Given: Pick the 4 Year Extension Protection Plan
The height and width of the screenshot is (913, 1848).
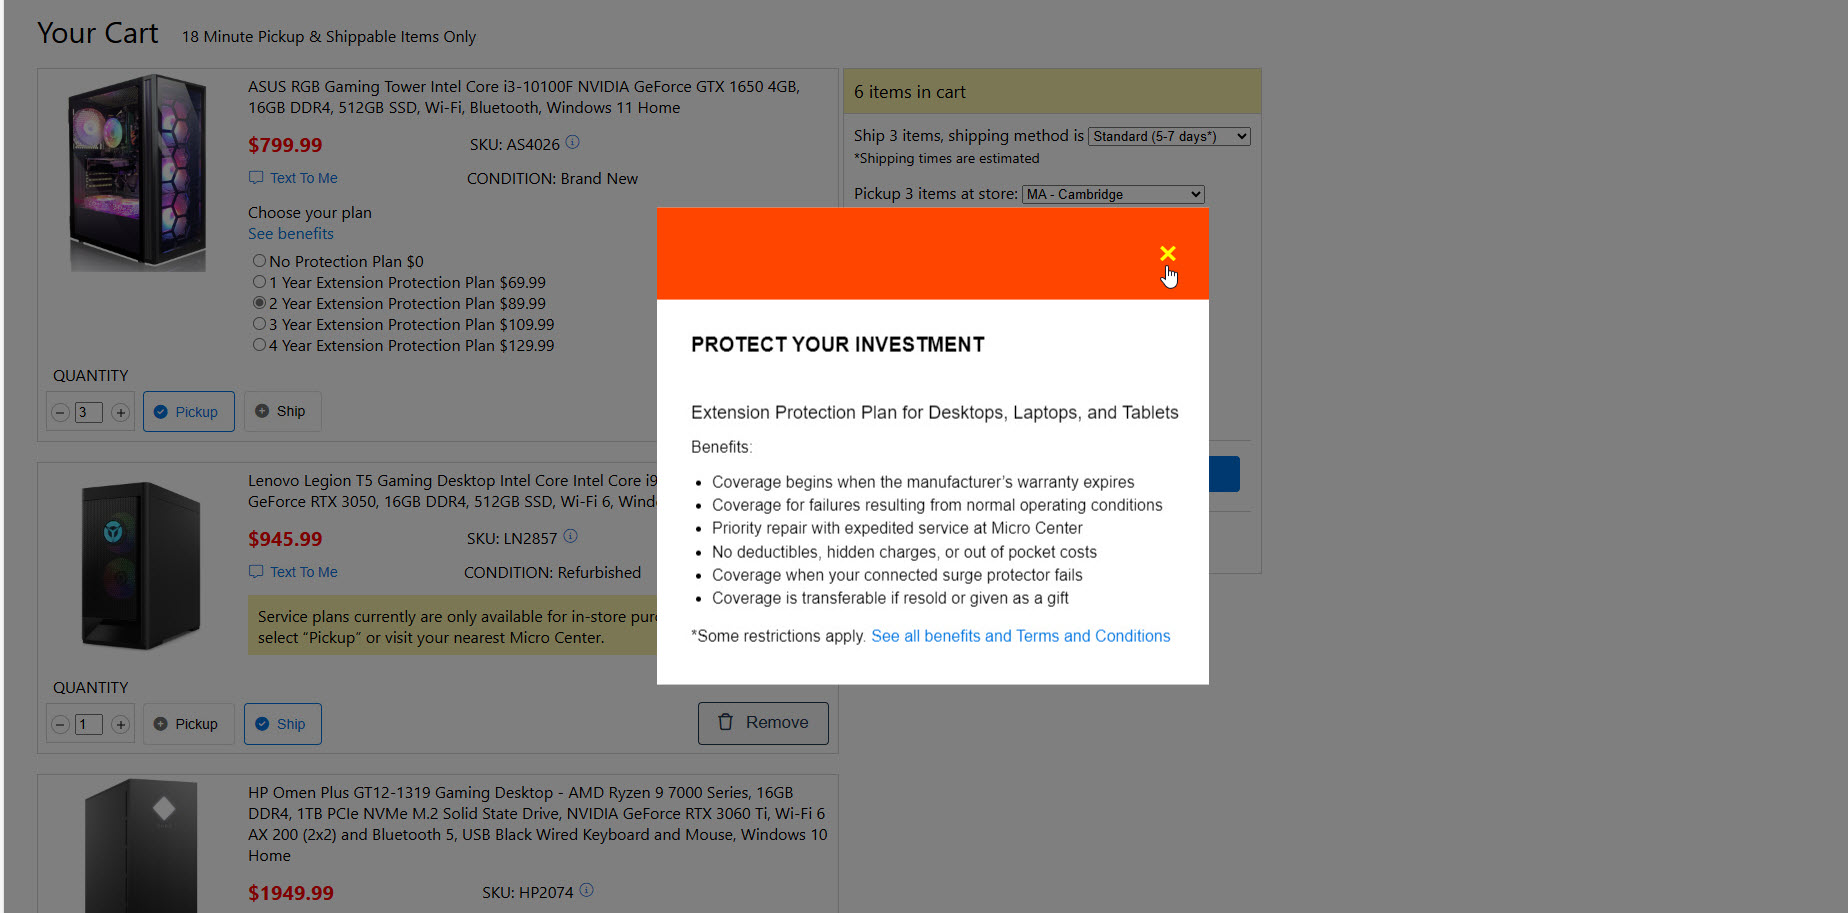Looking at the screenshot, I should click(259, 345).
